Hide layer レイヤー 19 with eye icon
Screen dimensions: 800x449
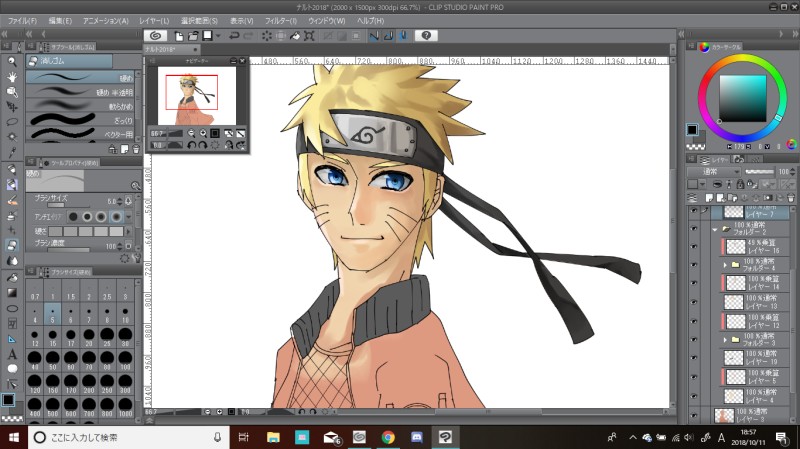click(x=693, y=358)
